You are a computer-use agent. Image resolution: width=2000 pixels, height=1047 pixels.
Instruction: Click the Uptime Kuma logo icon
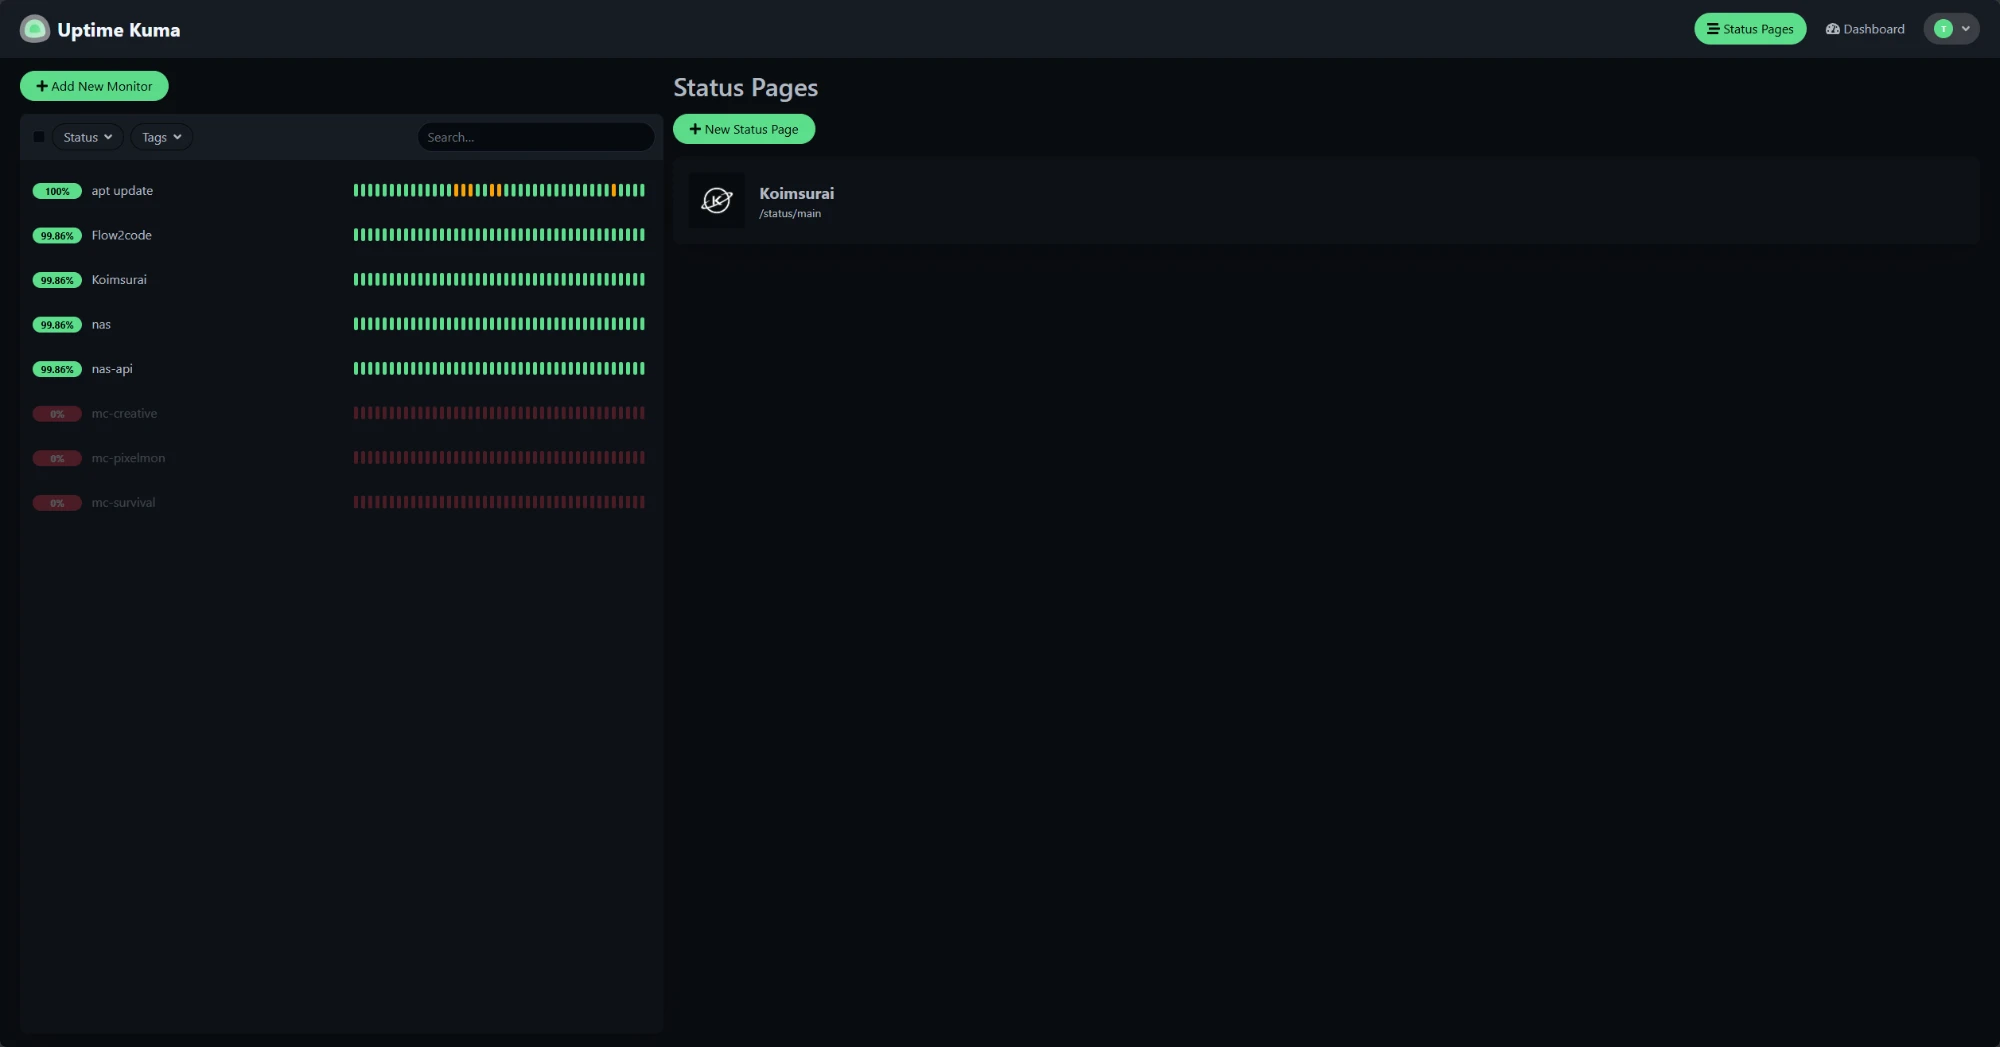34,29
